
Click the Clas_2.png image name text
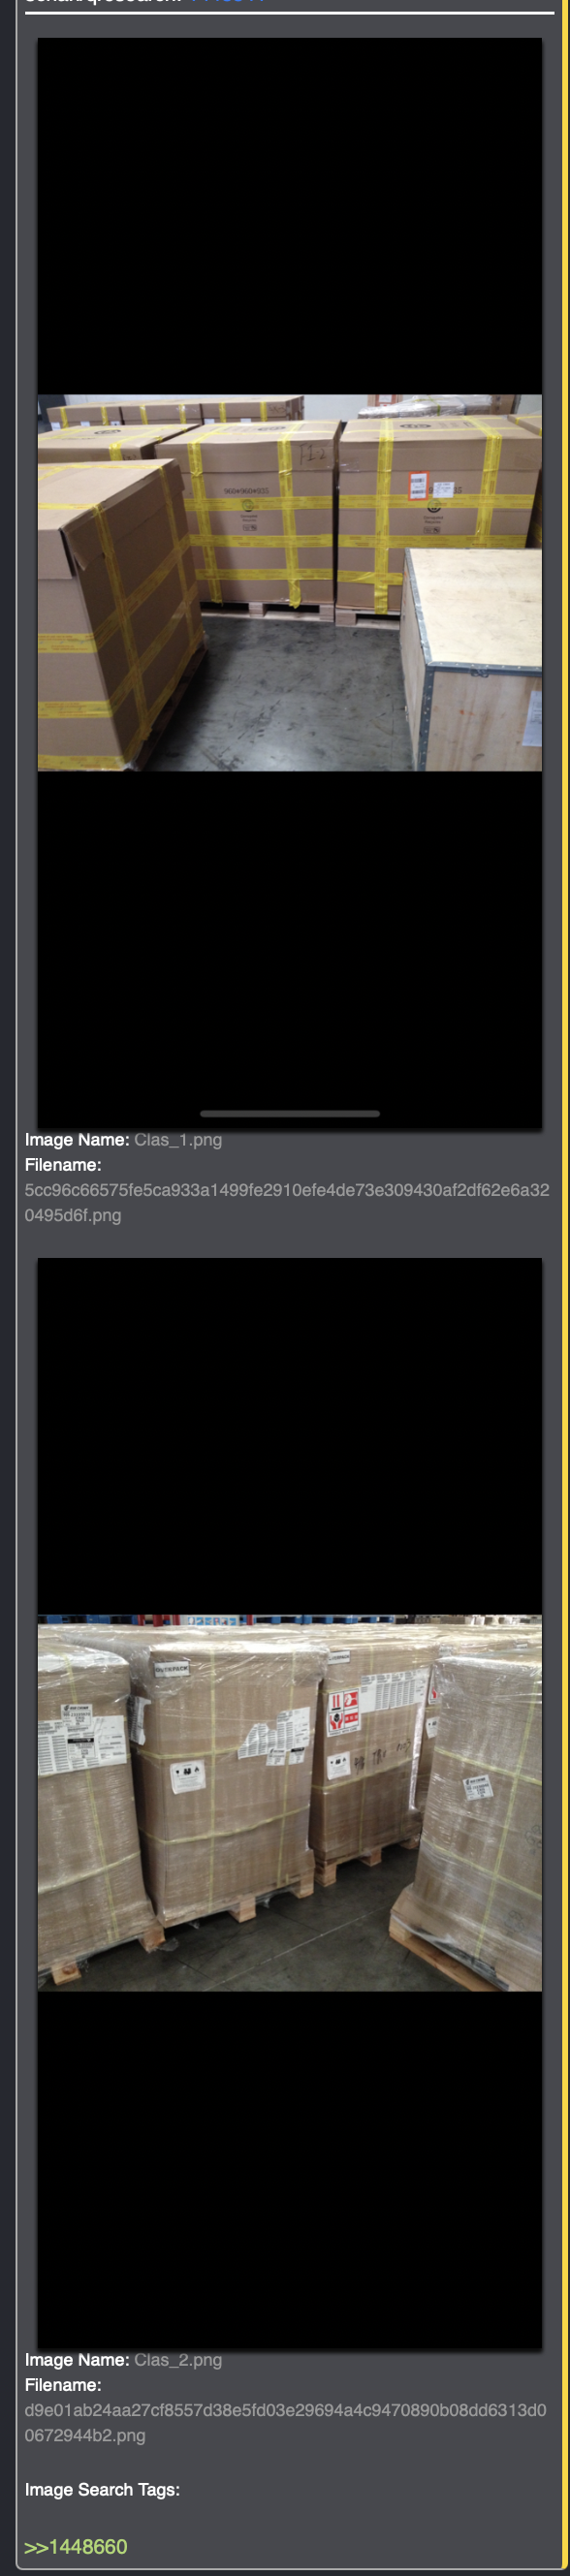(x=178, y=2360)
